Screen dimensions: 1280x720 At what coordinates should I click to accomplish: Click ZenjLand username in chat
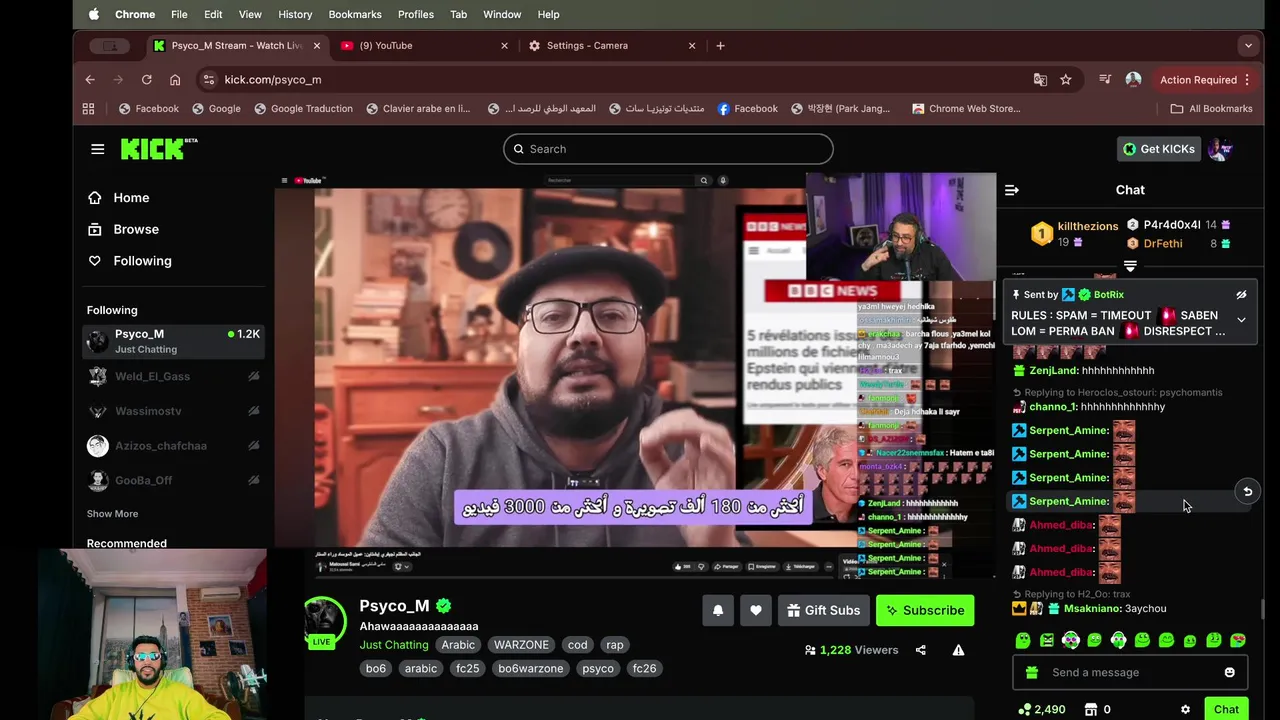point(1053,371)
